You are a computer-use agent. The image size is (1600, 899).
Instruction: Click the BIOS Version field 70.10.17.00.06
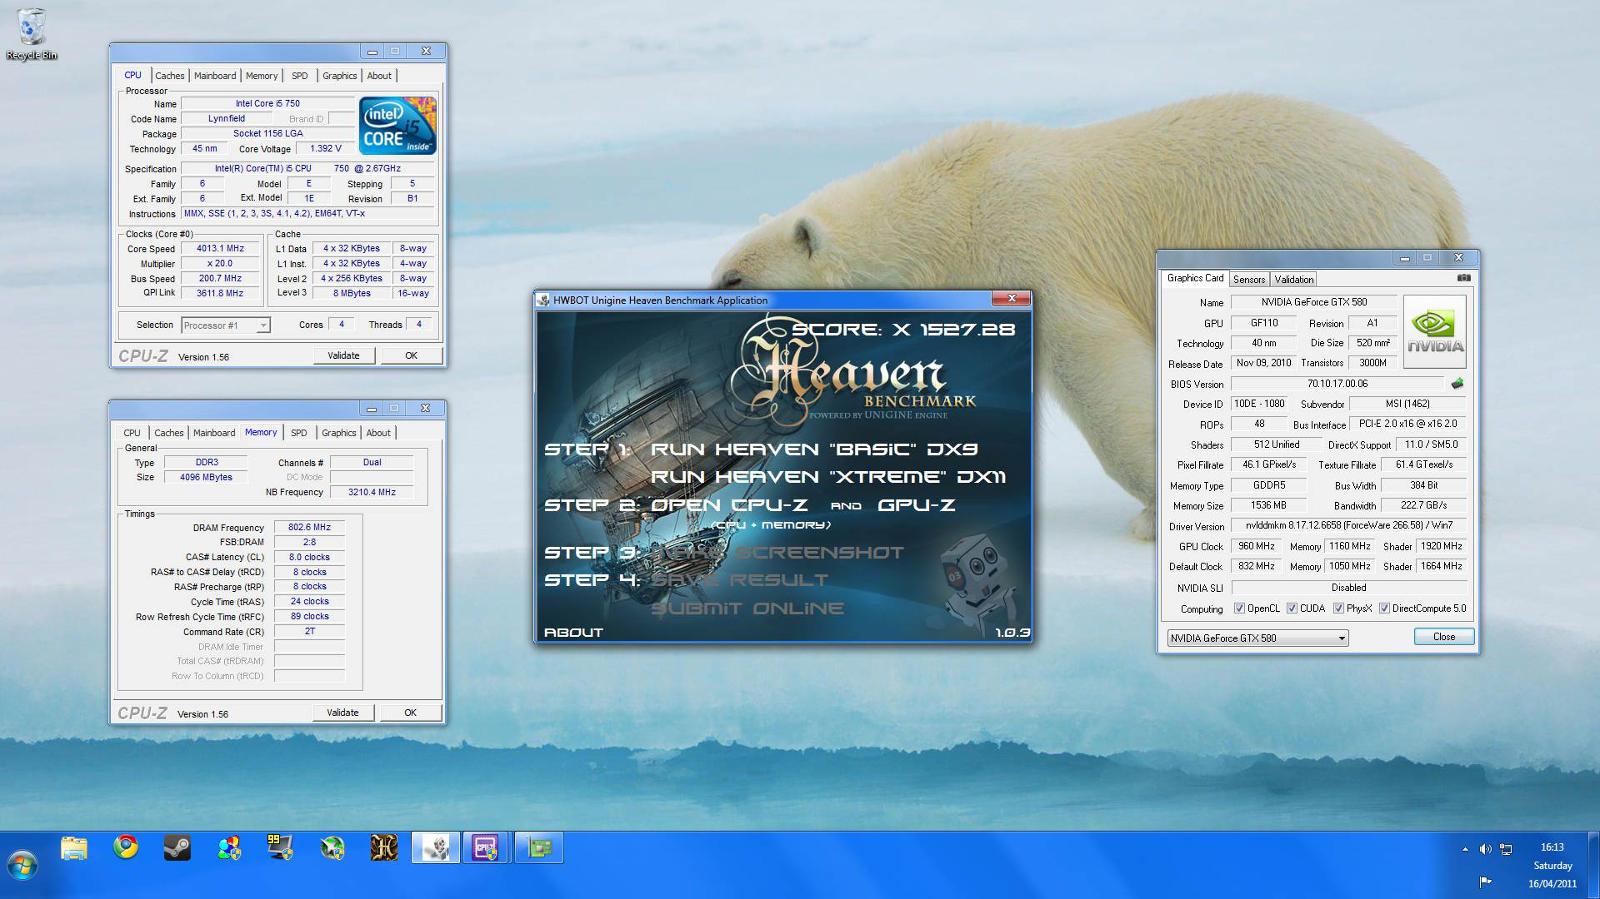point(1337,384)
